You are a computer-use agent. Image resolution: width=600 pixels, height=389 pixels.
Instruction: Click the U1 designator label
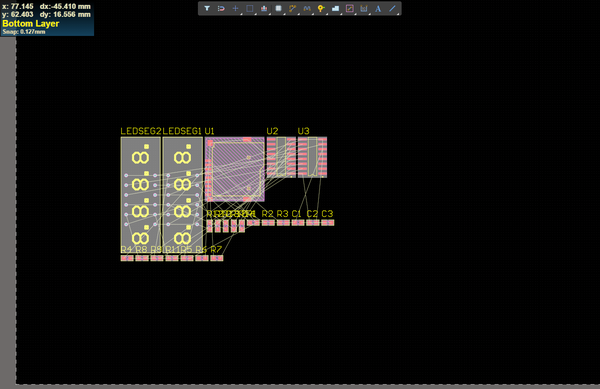coord(209,131)
